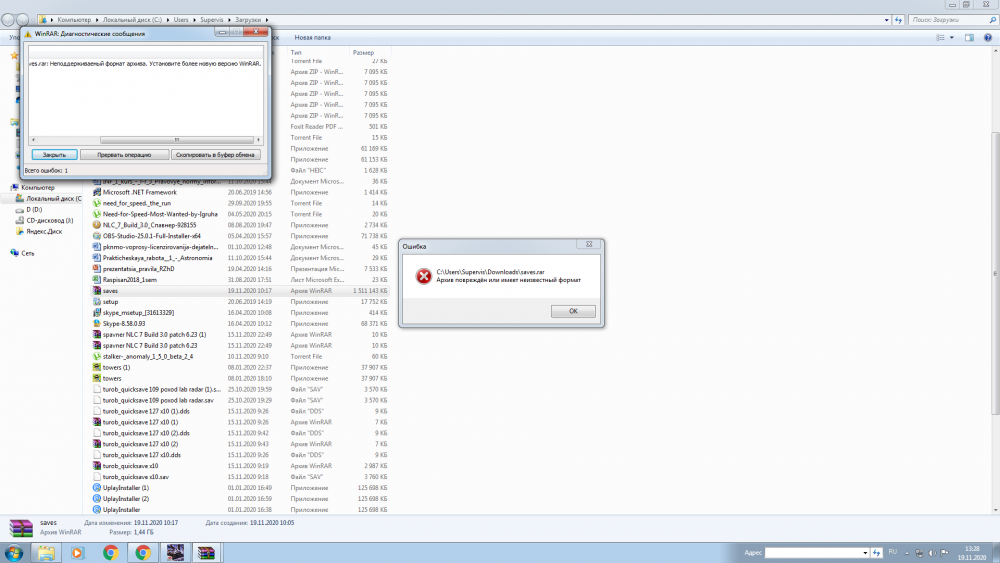
Task: Select Яндекс.Диск in the navigation tree
Action: (x=44, y=231)
